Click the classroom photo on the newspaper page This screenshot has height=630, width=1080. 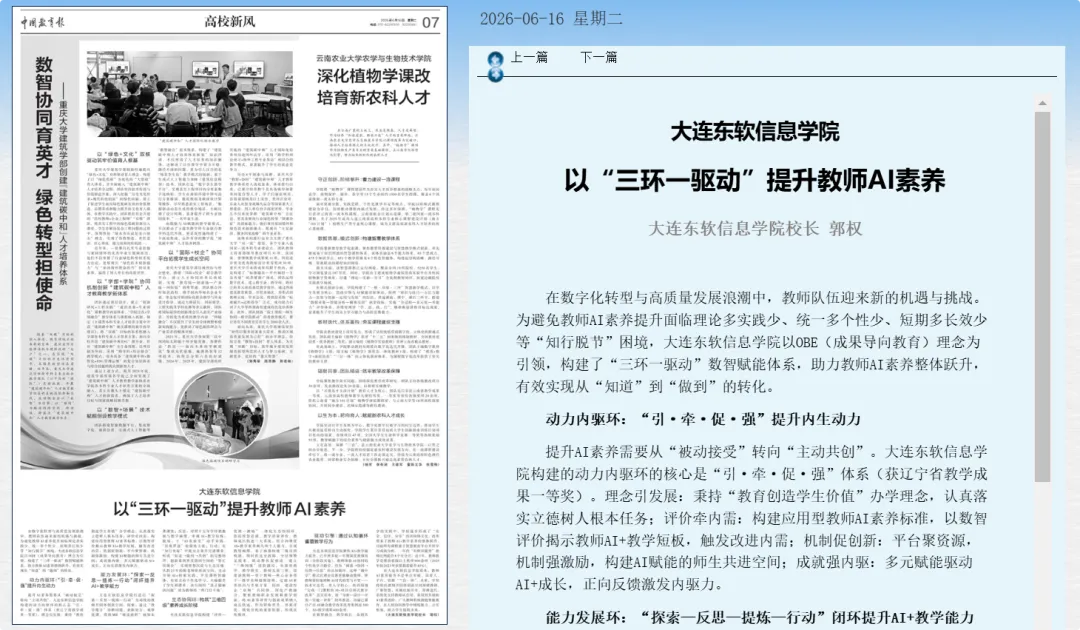click(189, 93)
